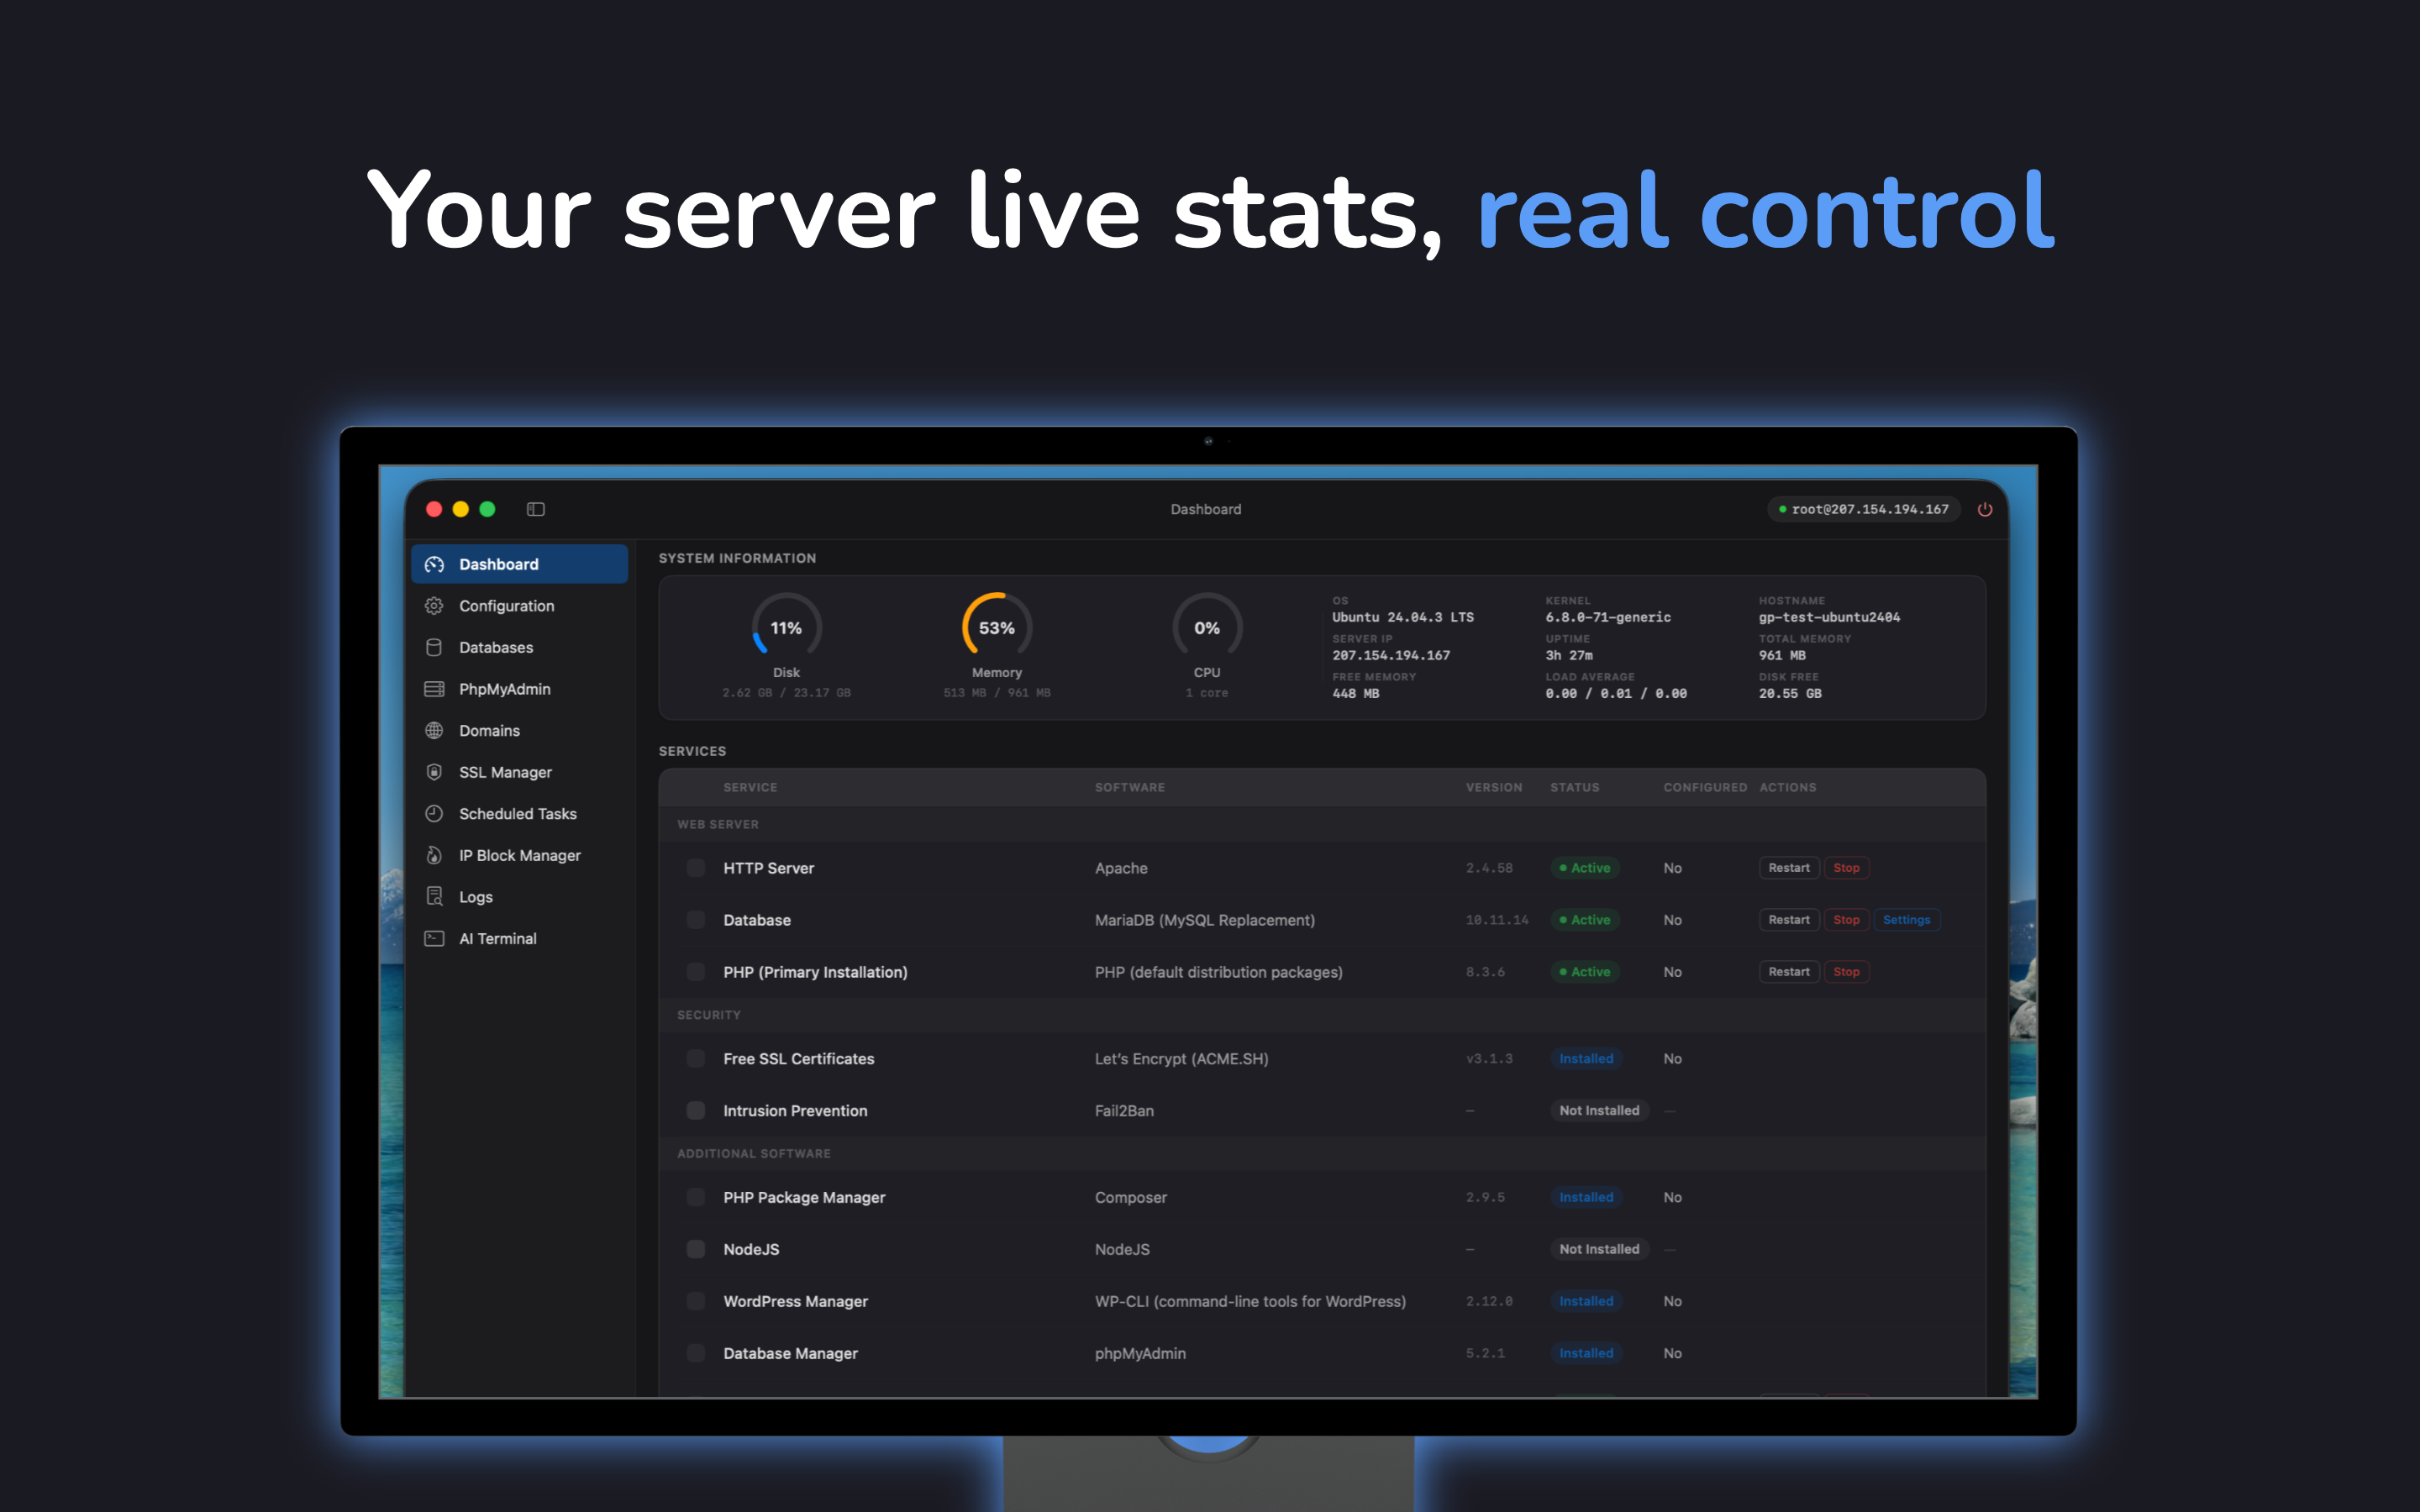Click the IP Block Manager flame icon

(x=434, y=855)
